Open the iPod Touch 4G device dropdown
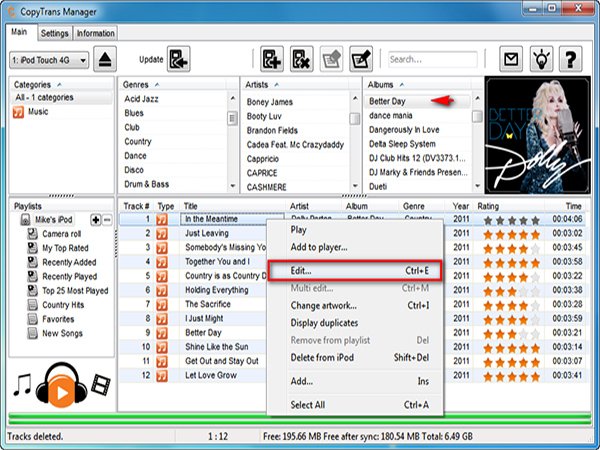Viewport: 600px width, 450px height. coord(49,60)
